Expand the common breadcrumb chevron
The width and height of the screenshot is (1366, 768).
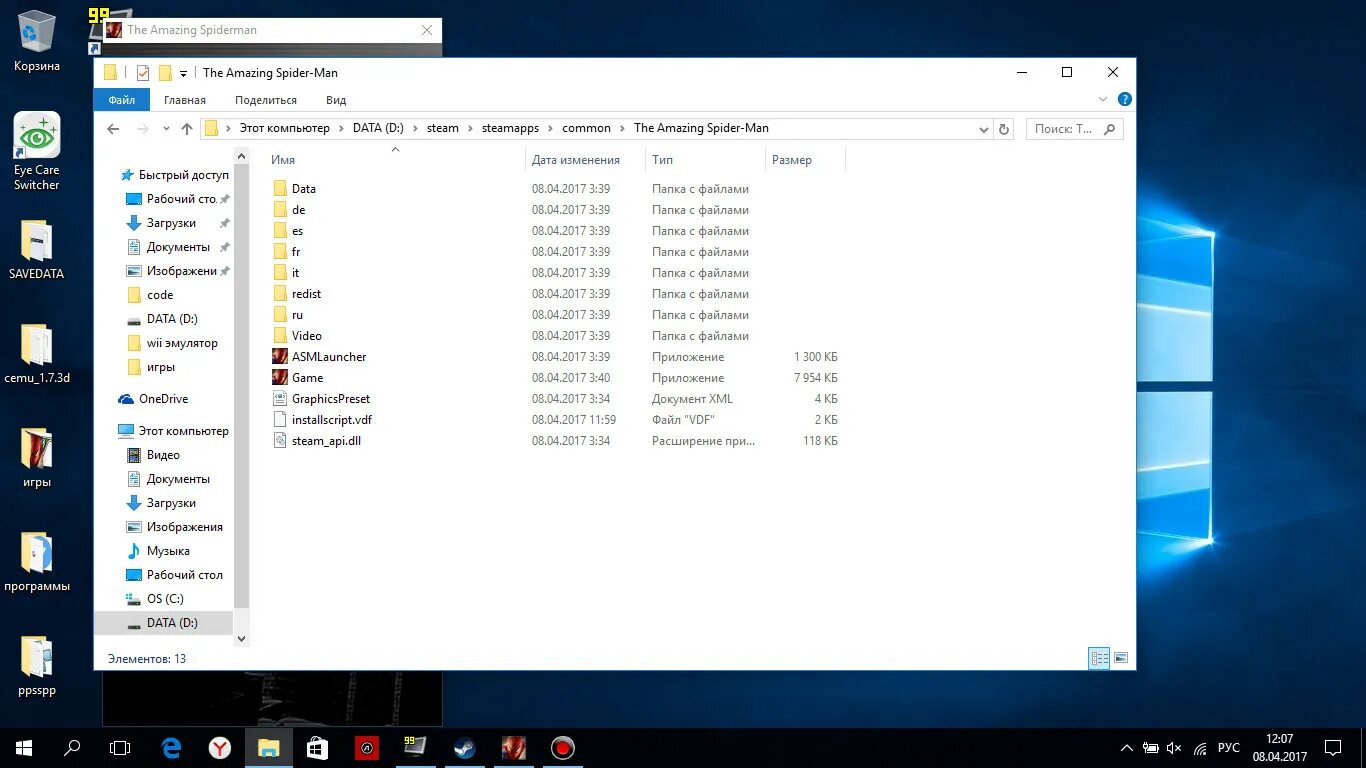pyautogui.click(x=622, y=128)
